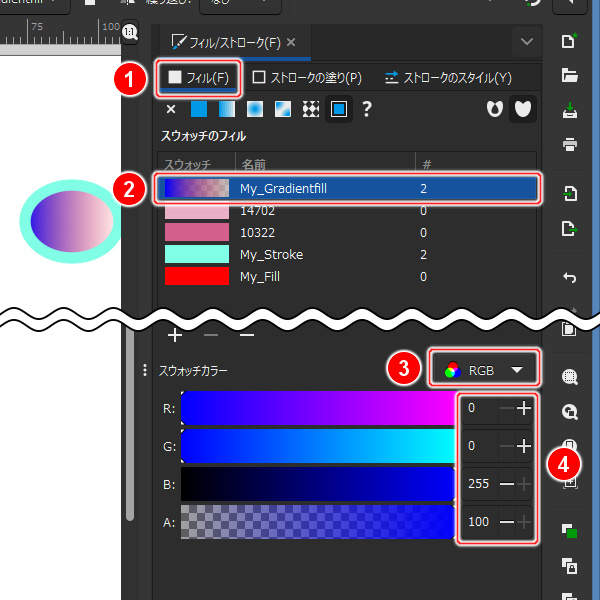Click the zoom to selection icon
The image size is (600, 600).
[x=569, y=377]
